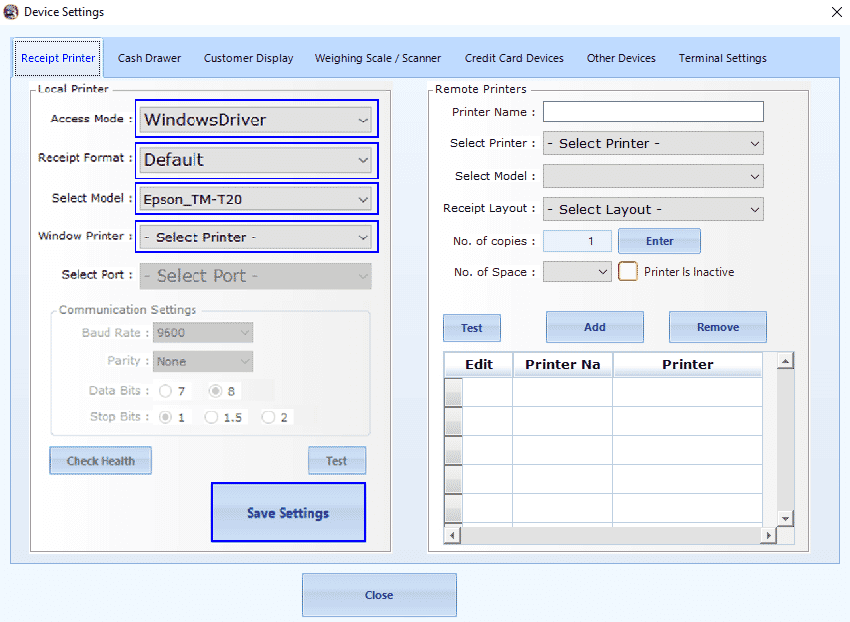Add the remote printer
850x622 pixels.
(594, 327)
